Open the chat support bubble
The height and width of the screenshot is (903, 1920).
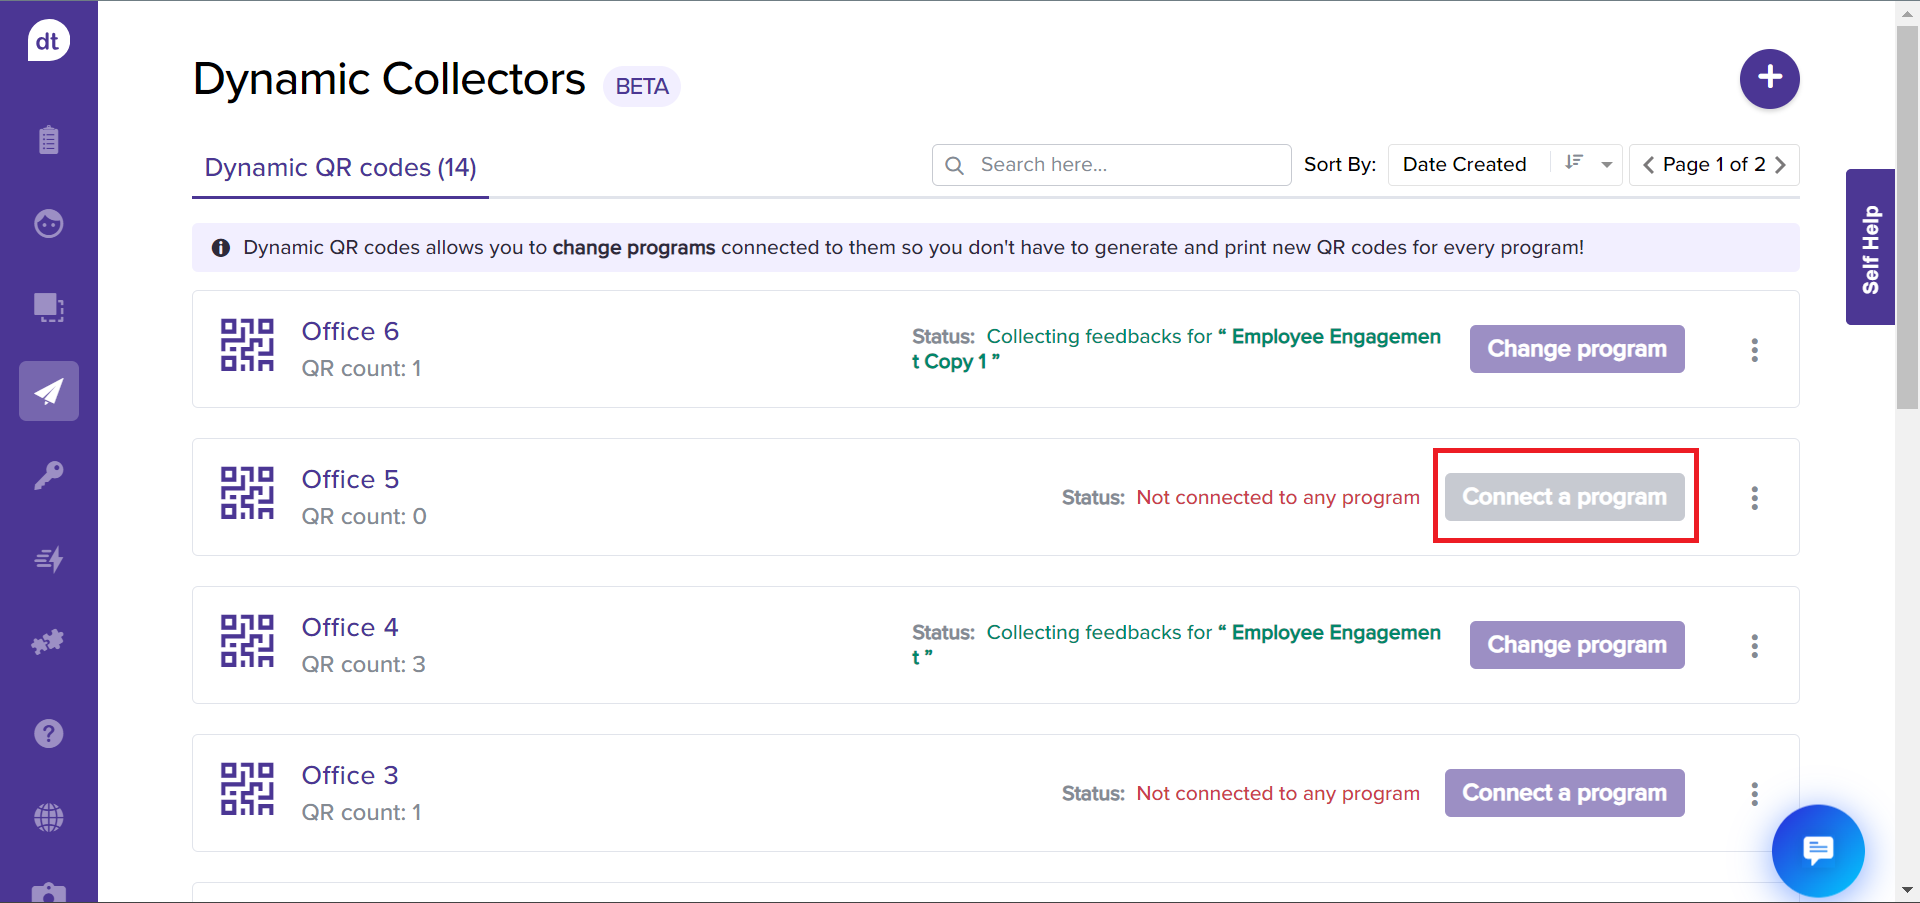1817,850
